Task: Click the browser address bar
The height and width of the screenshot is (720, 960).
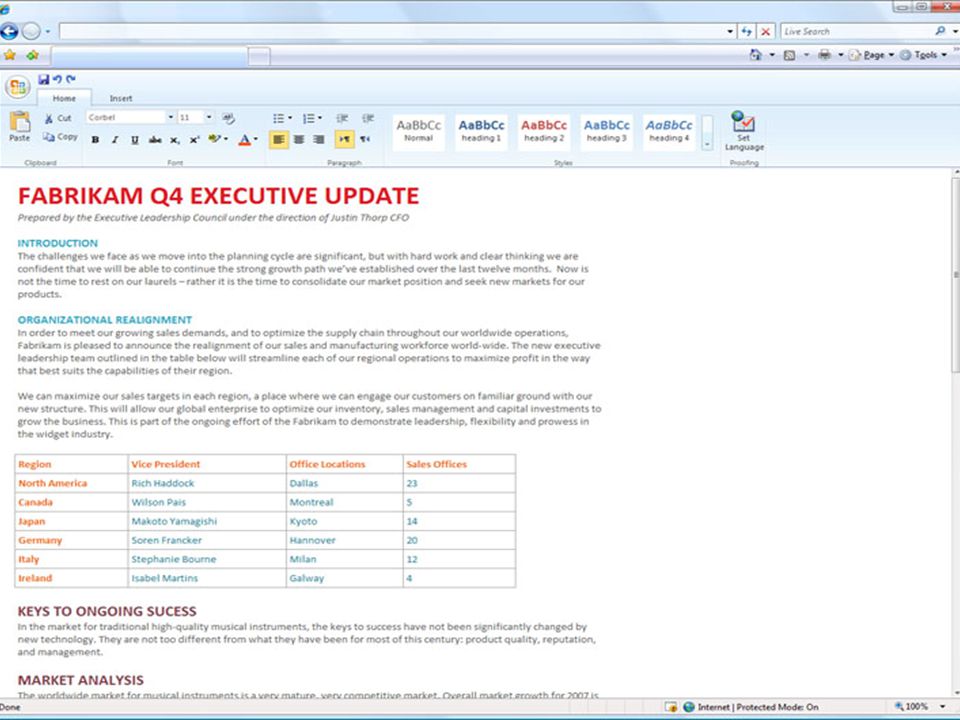Action: 392,31
